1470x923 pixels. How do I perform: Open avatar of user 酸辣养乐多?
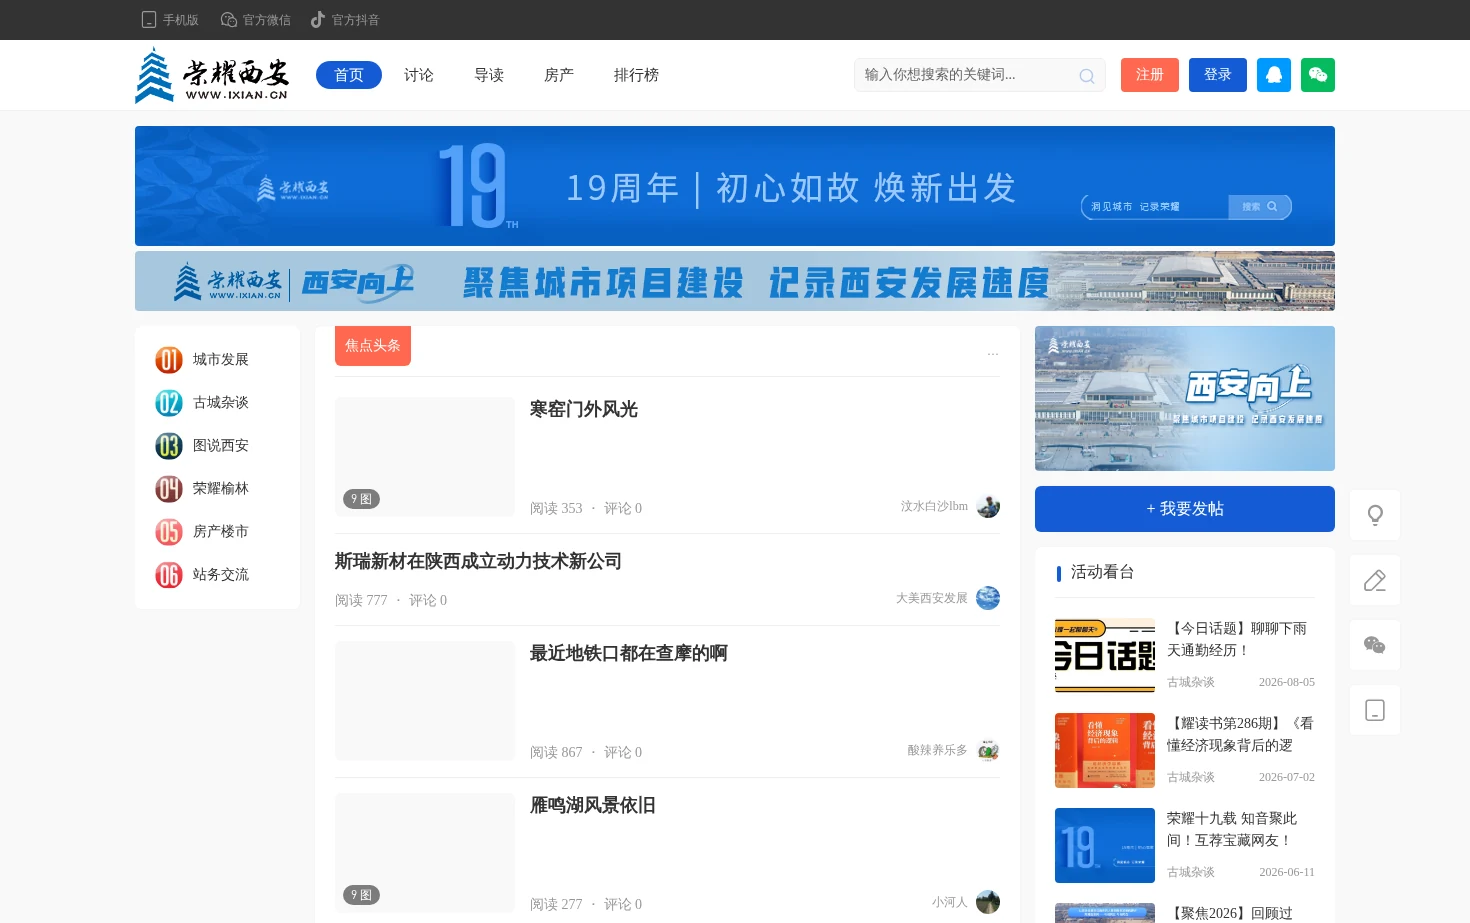click(988, 750)
